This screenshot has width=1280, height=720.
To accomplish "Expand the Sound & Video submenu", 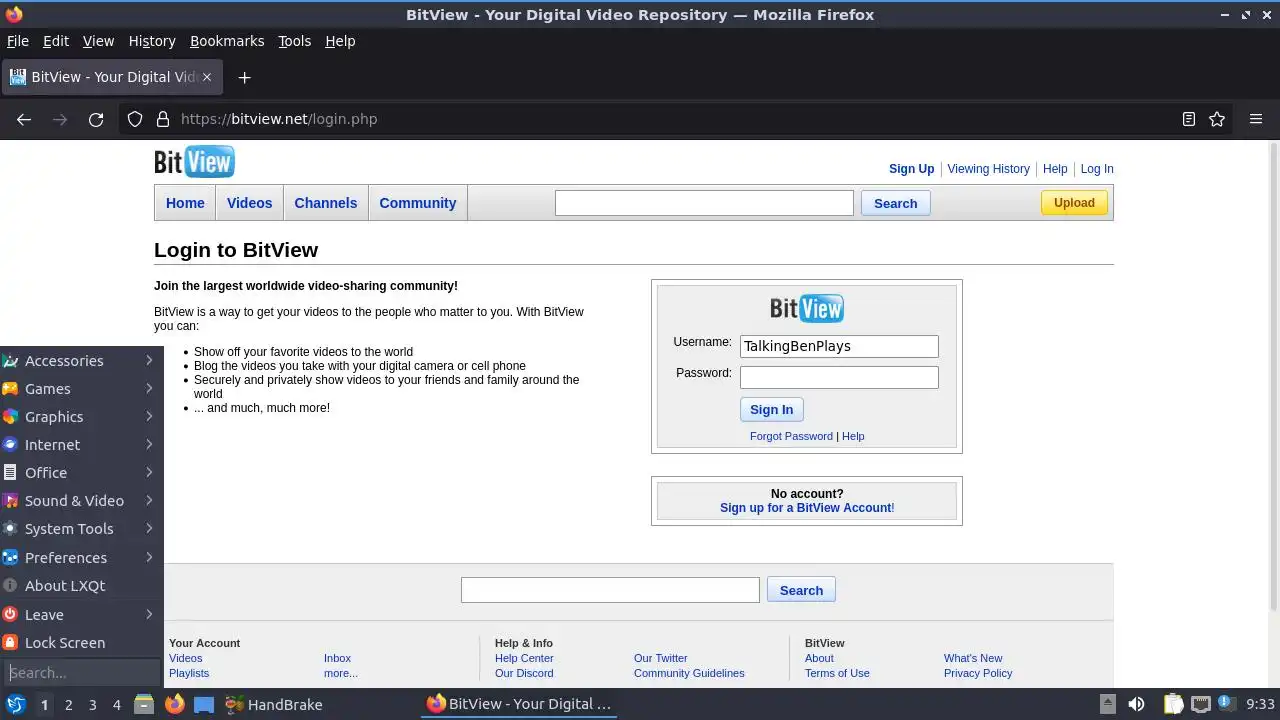I will 81,501.
